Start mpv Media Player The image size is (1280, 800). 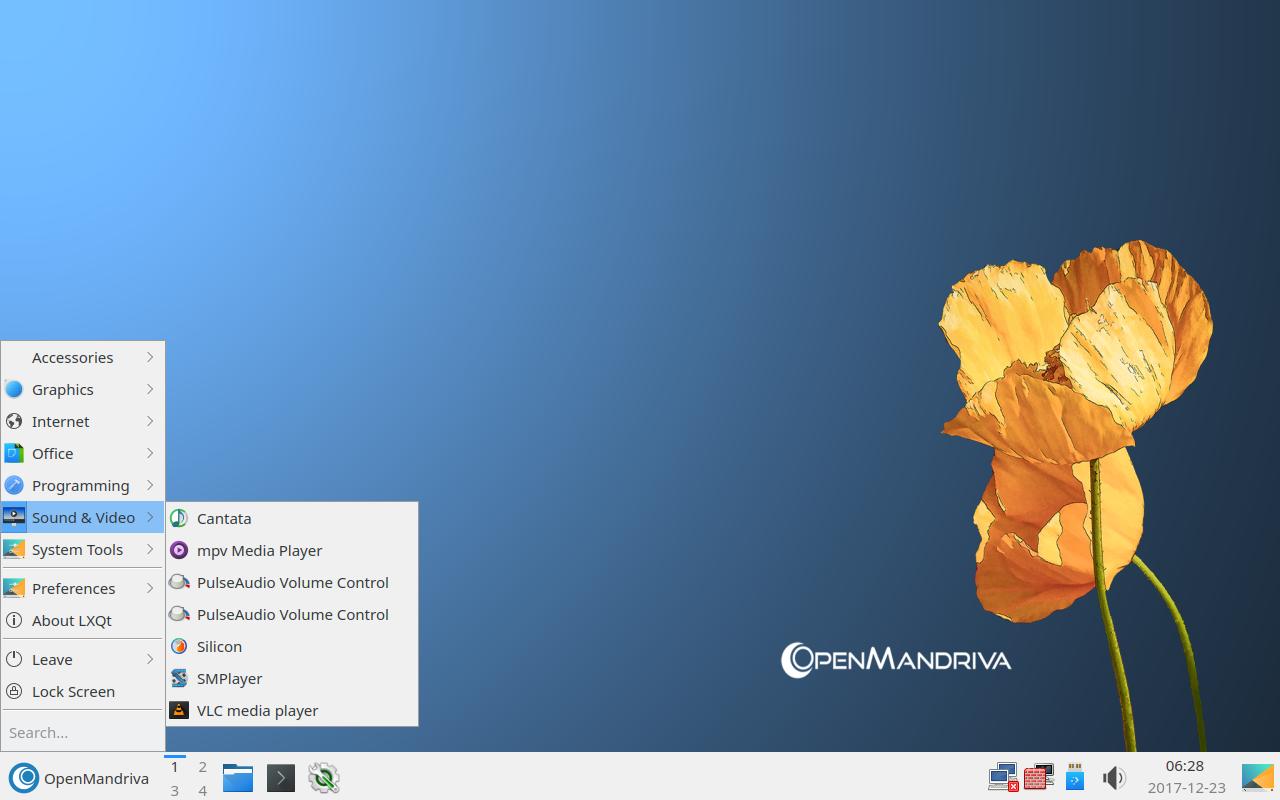[x=259, y=550]
